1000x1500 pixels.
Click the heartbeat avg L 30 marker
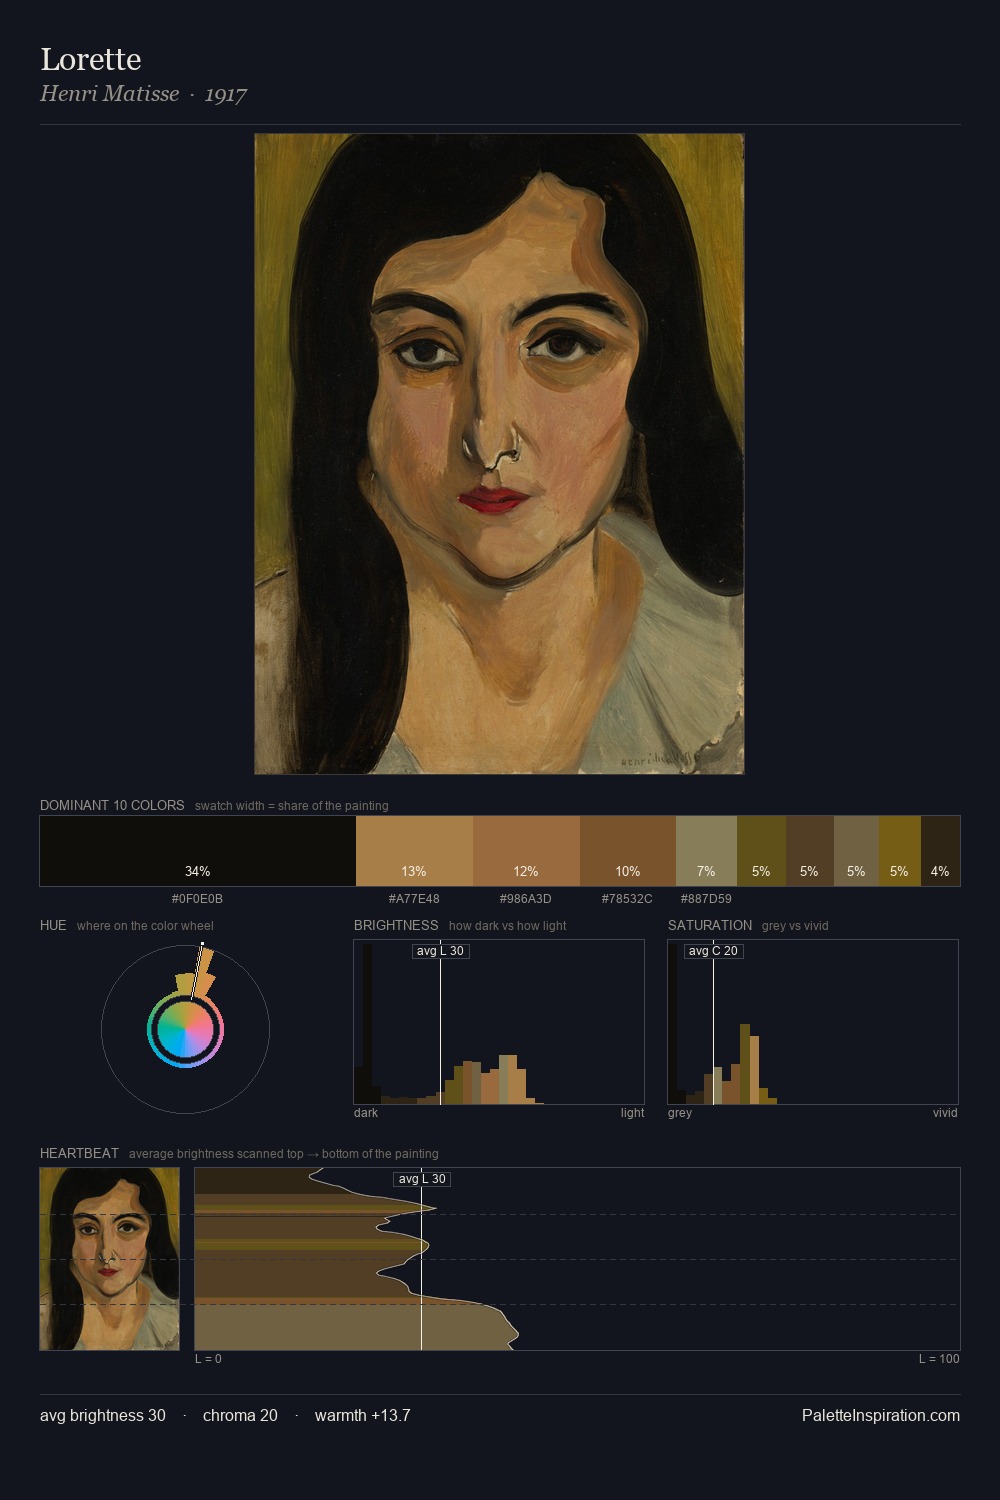[422, 1179]
